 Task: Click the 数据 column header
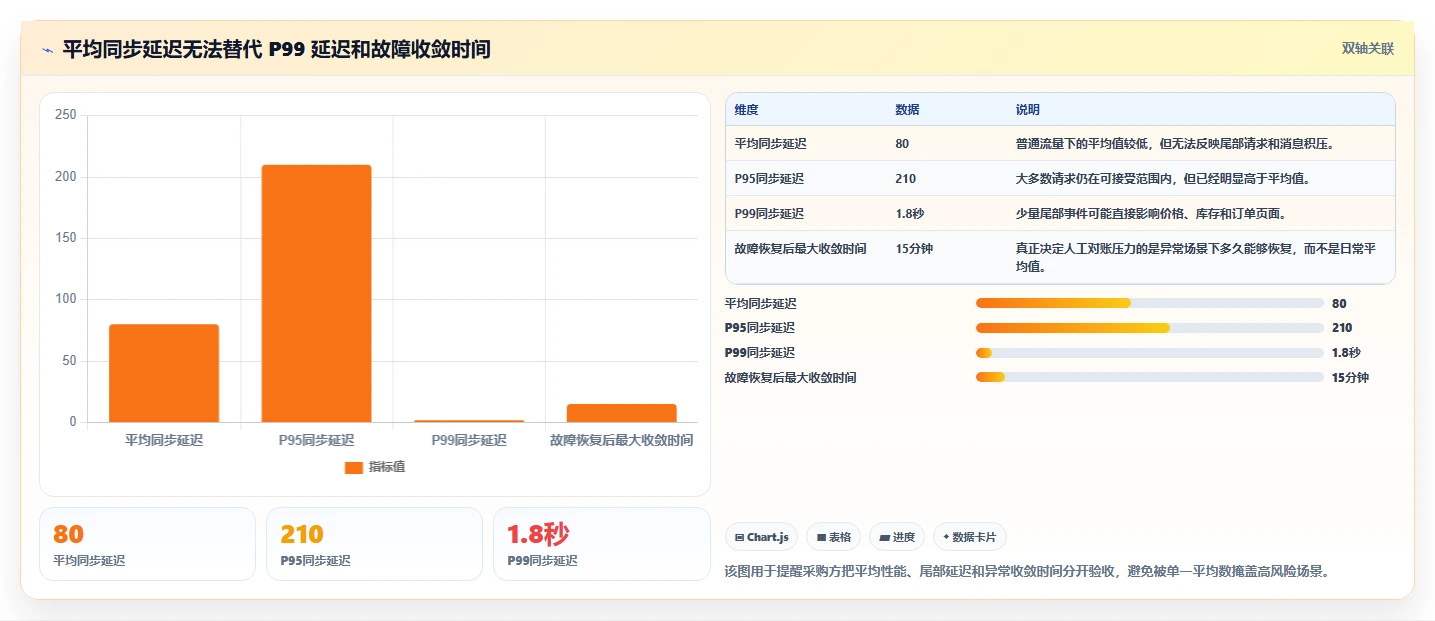coord(907,110)
